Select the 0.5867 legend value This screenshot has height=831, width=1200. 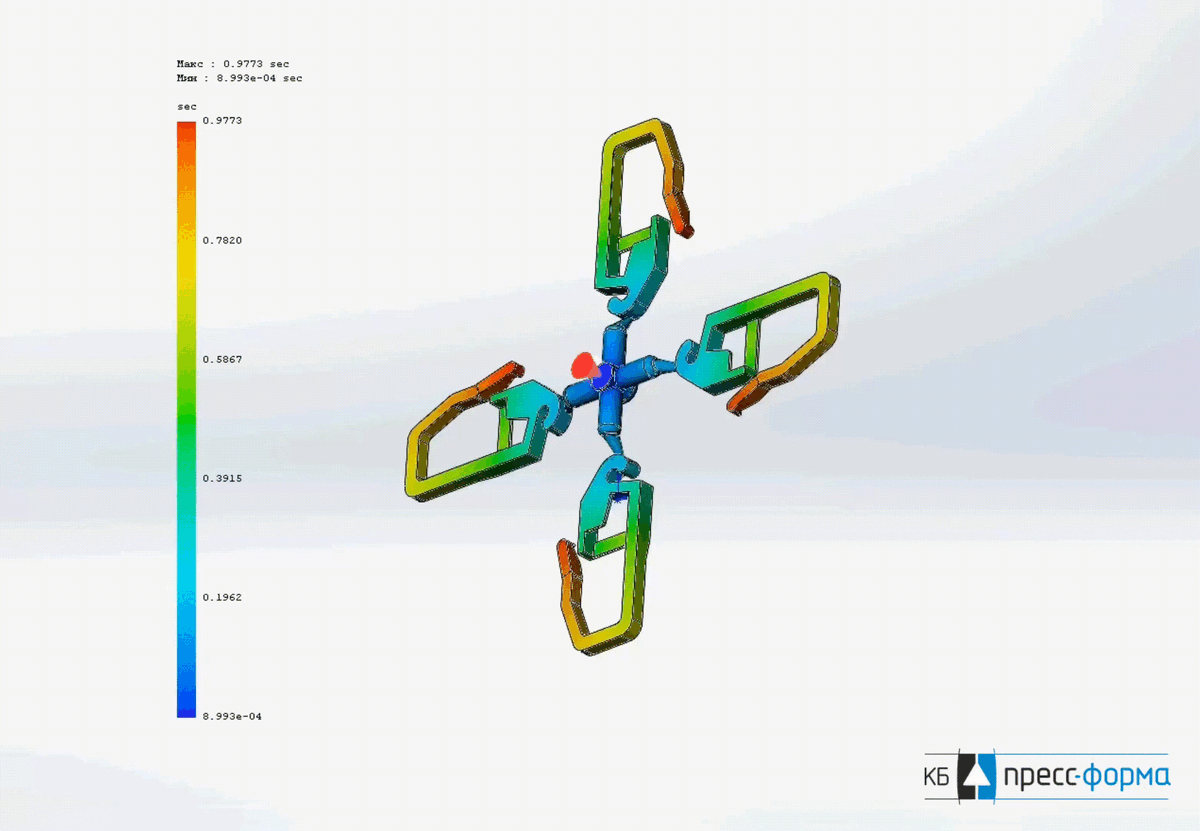[x=222, y=359]
